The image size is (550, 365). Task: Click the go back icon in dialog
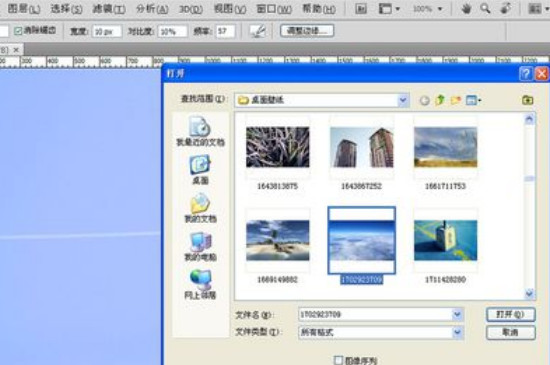click(424, 101)
